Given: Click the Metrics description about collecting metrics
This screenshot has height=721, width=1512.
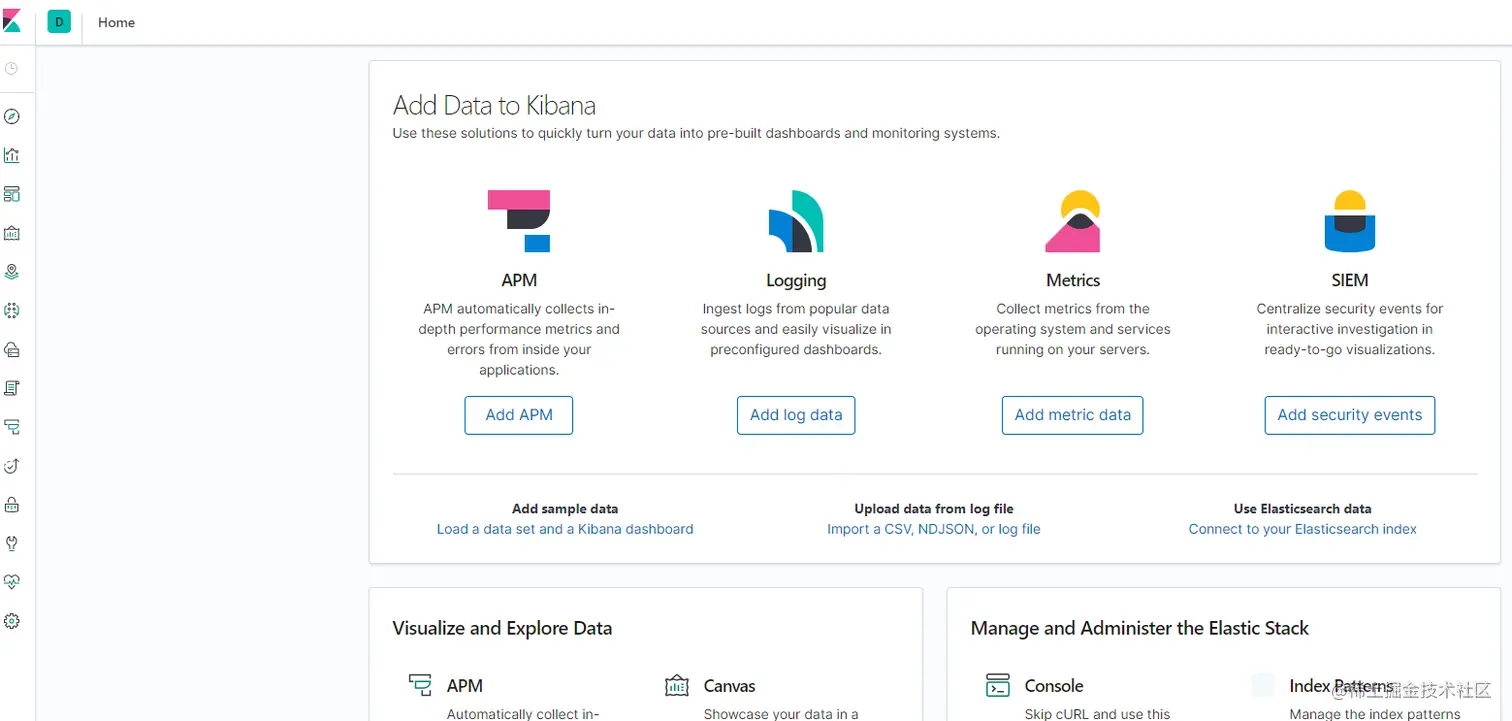Looking at the screenshot, I should [1073, 329].
